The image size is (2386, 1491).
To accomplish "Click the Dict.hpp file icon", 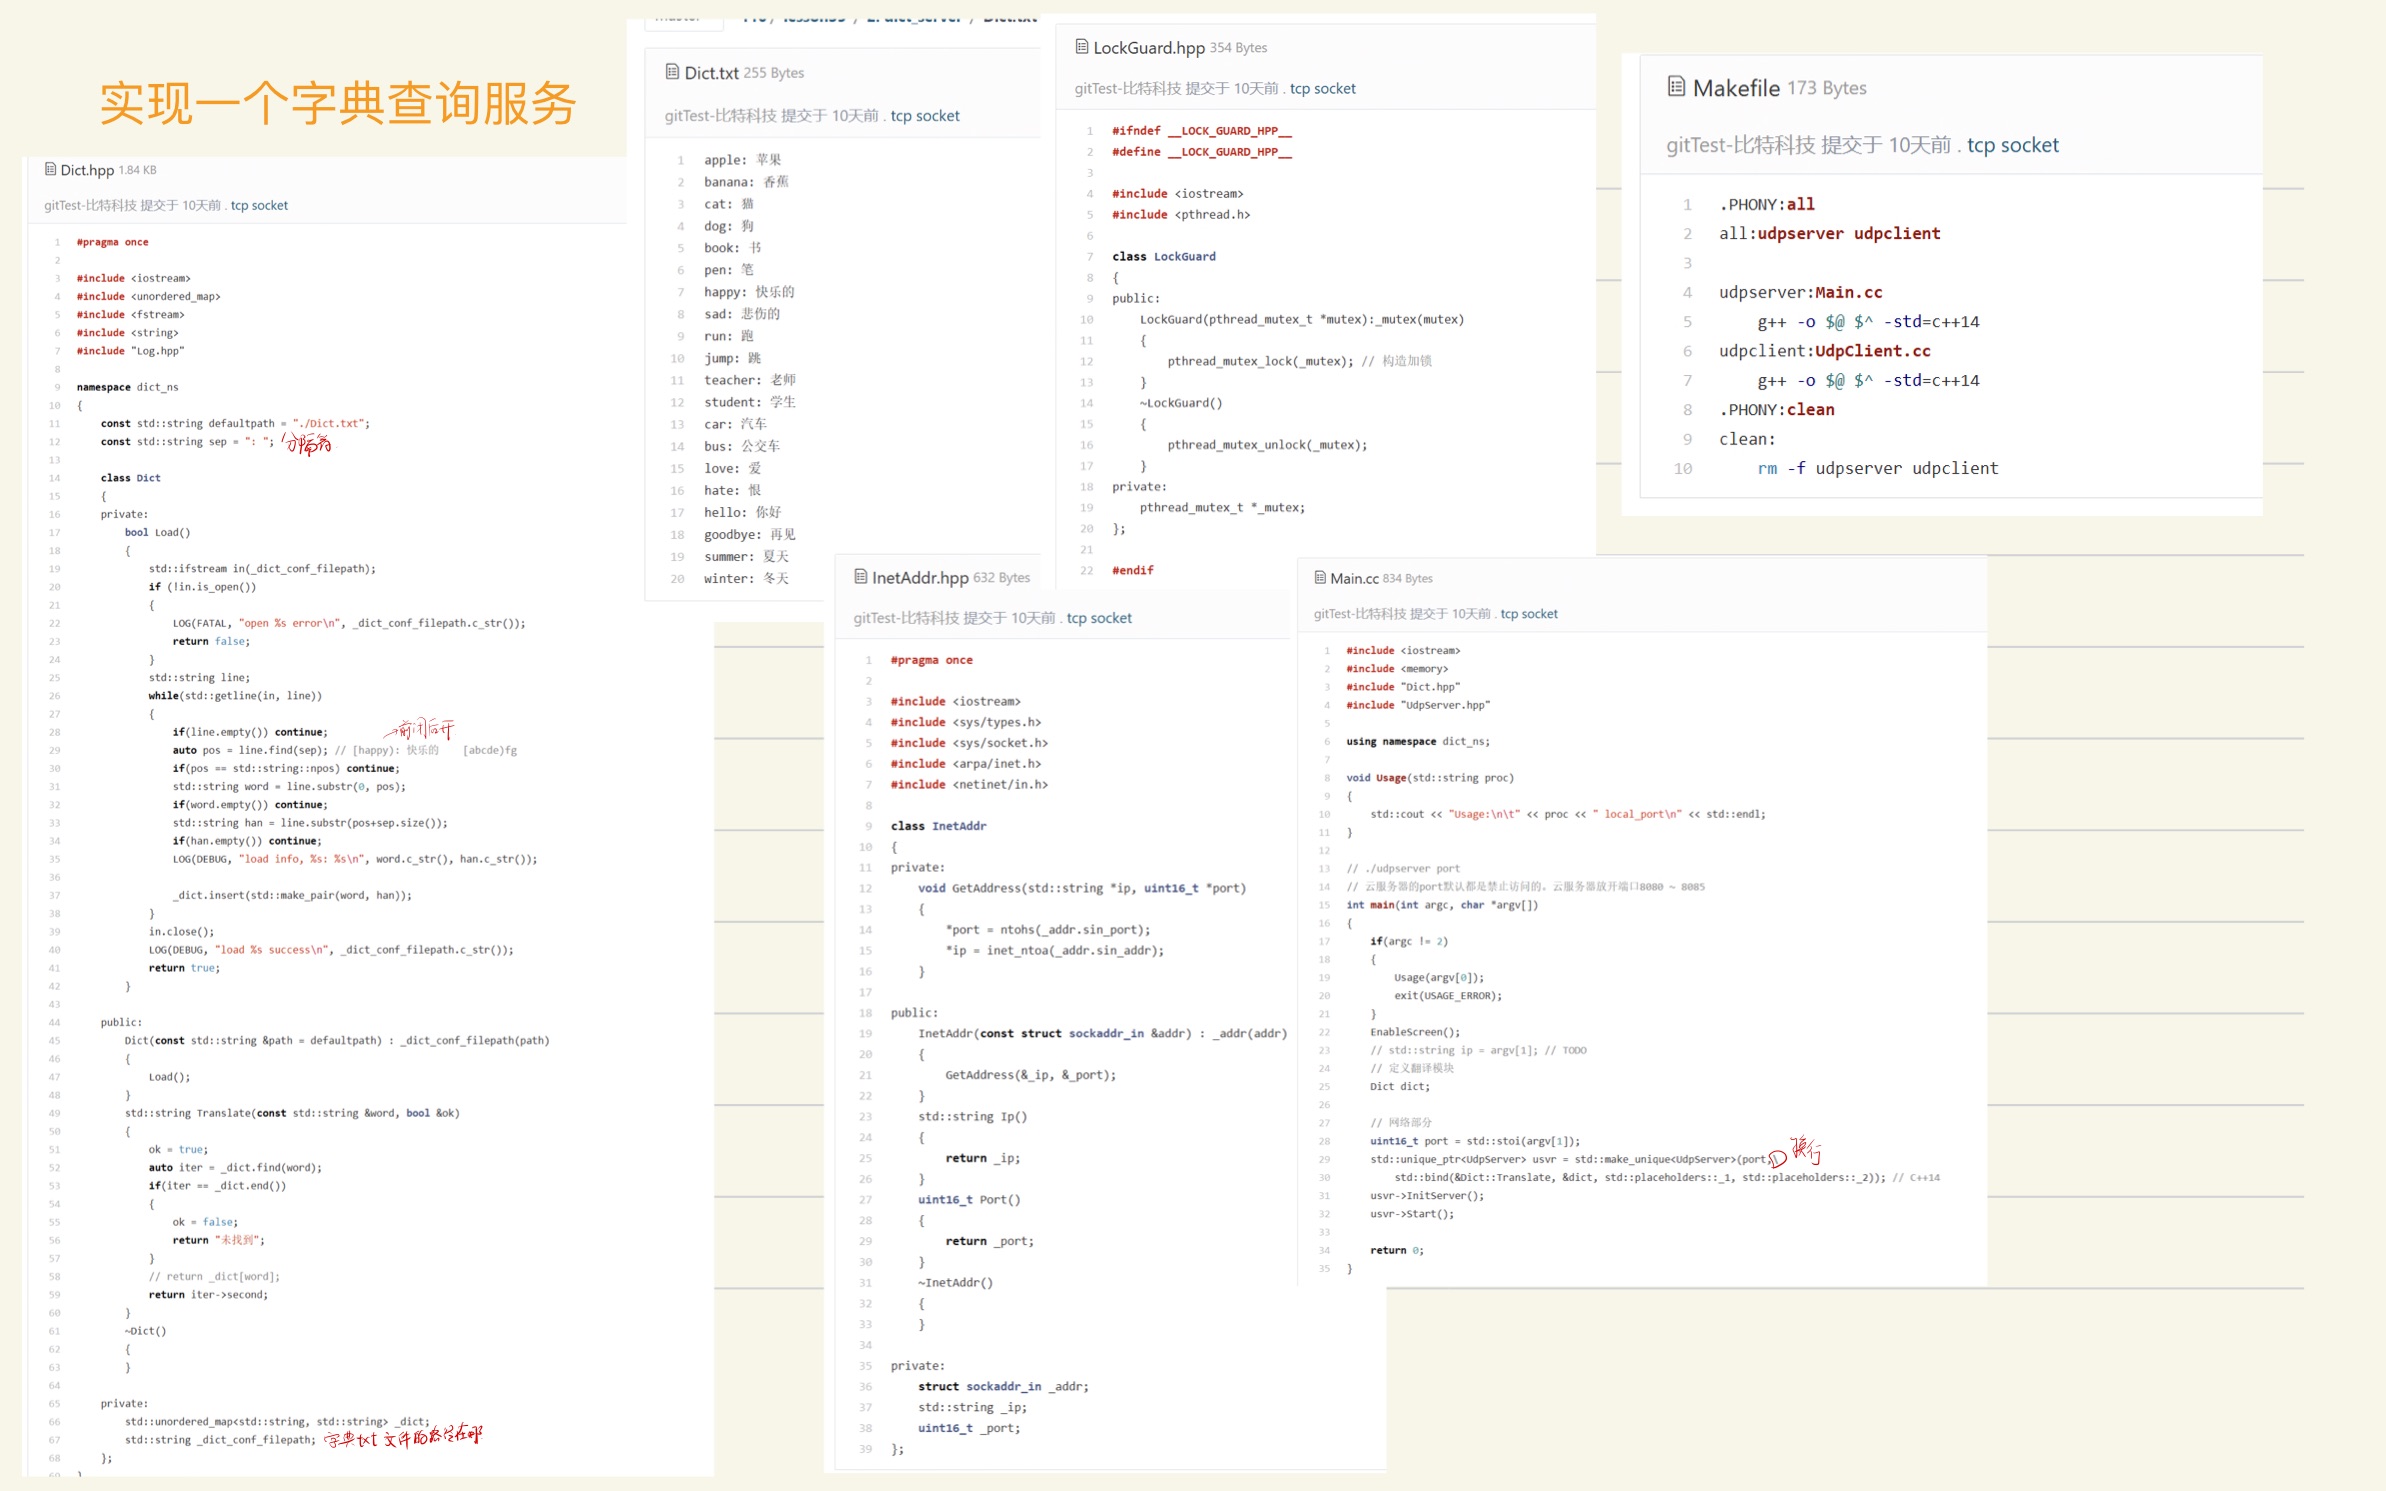I will [x=50, y=170].
